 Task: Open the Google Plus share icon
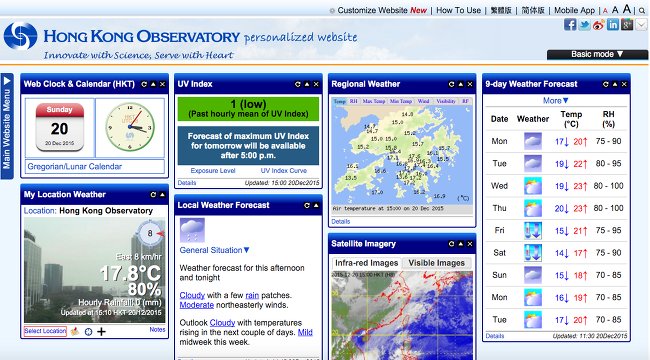tap(627, 25)
